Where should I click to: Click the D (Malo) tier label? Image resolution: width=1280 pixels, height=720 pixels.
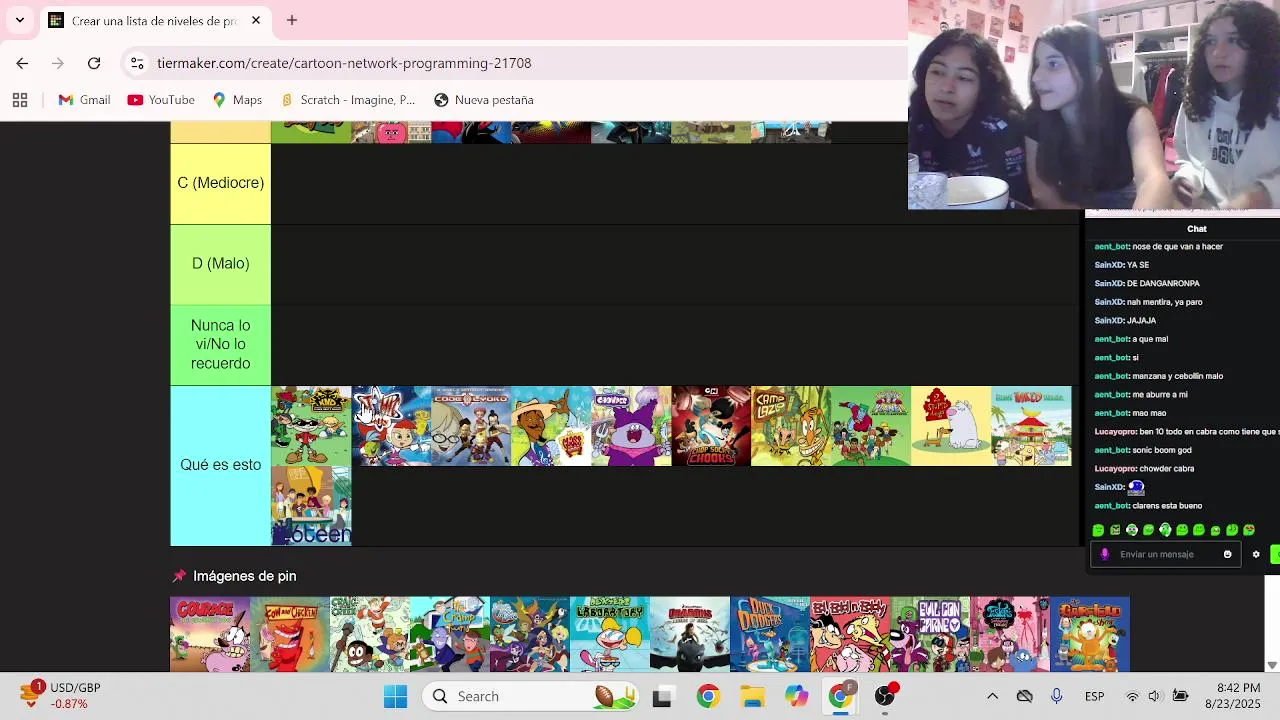pyautogui.click(x=221, y=264)
